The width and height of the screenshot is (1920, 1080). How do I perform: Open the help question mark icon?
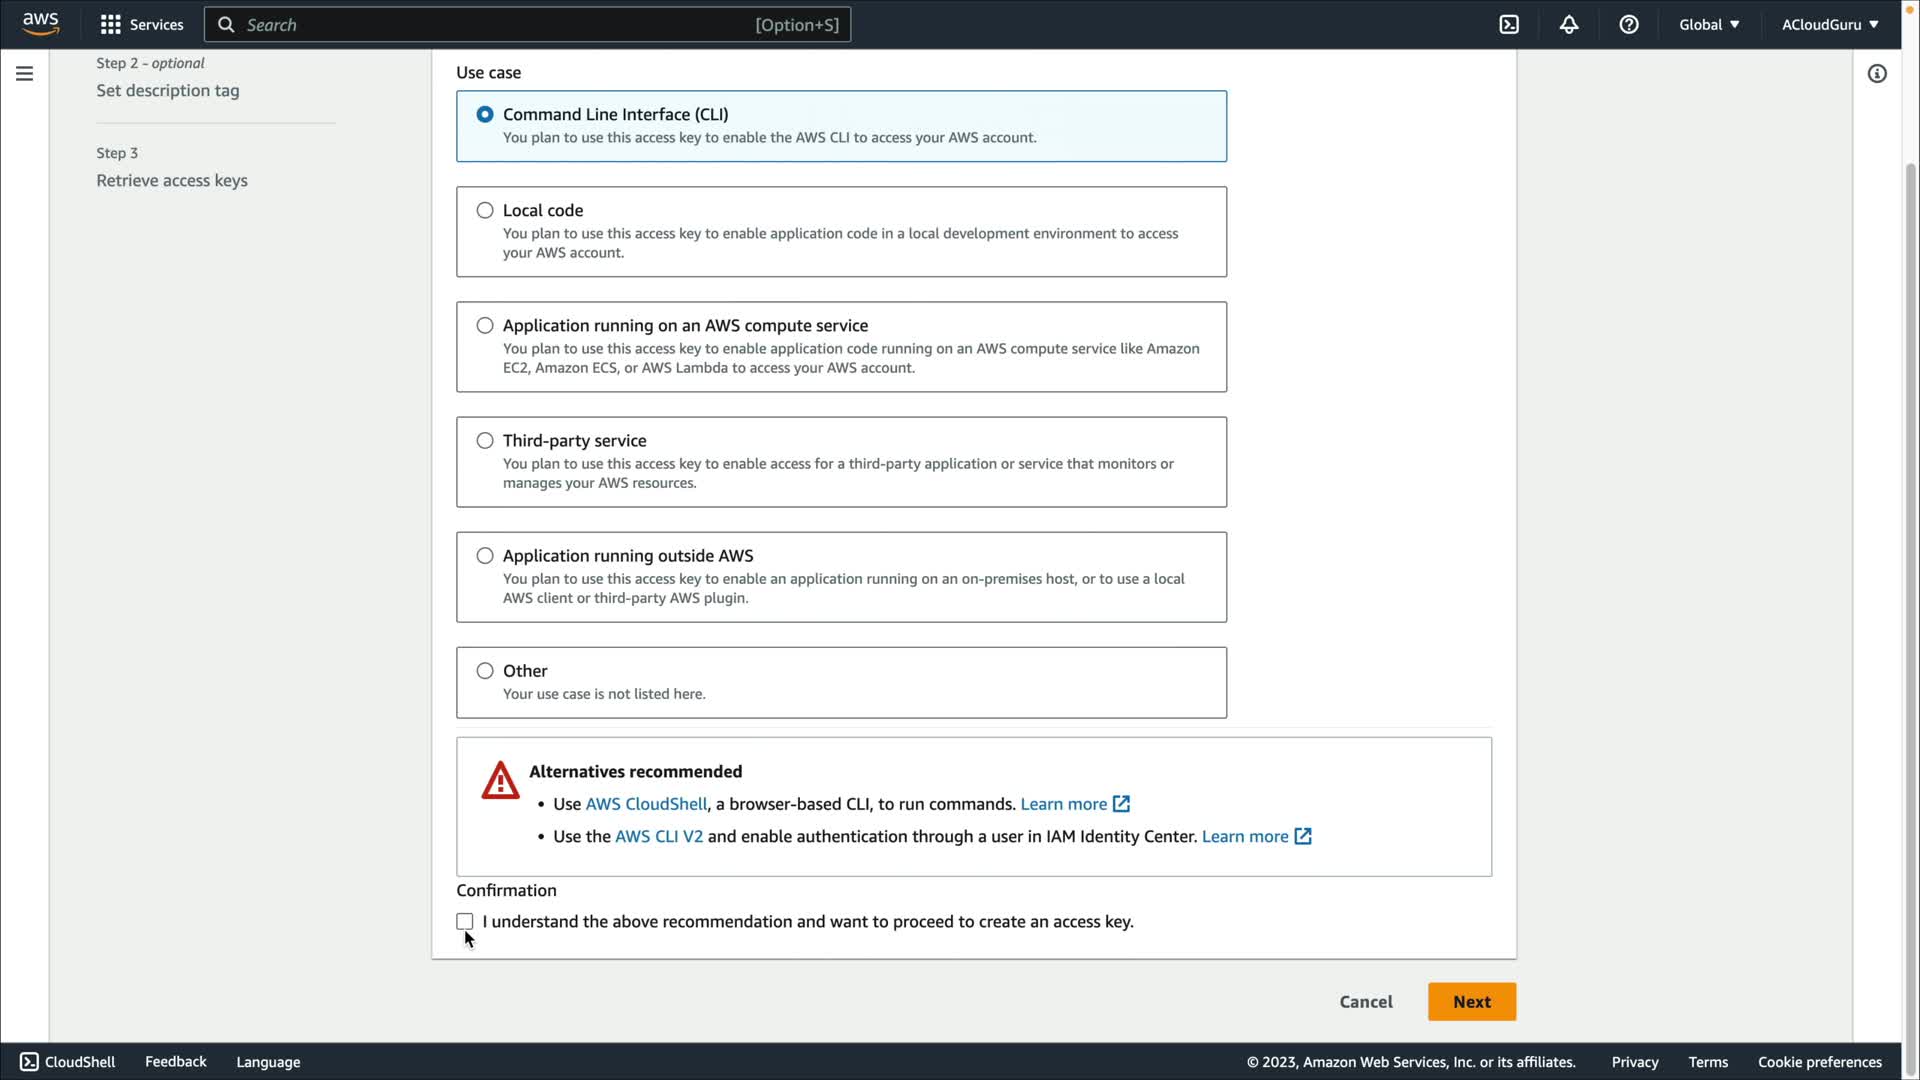tap(1629, 24)
